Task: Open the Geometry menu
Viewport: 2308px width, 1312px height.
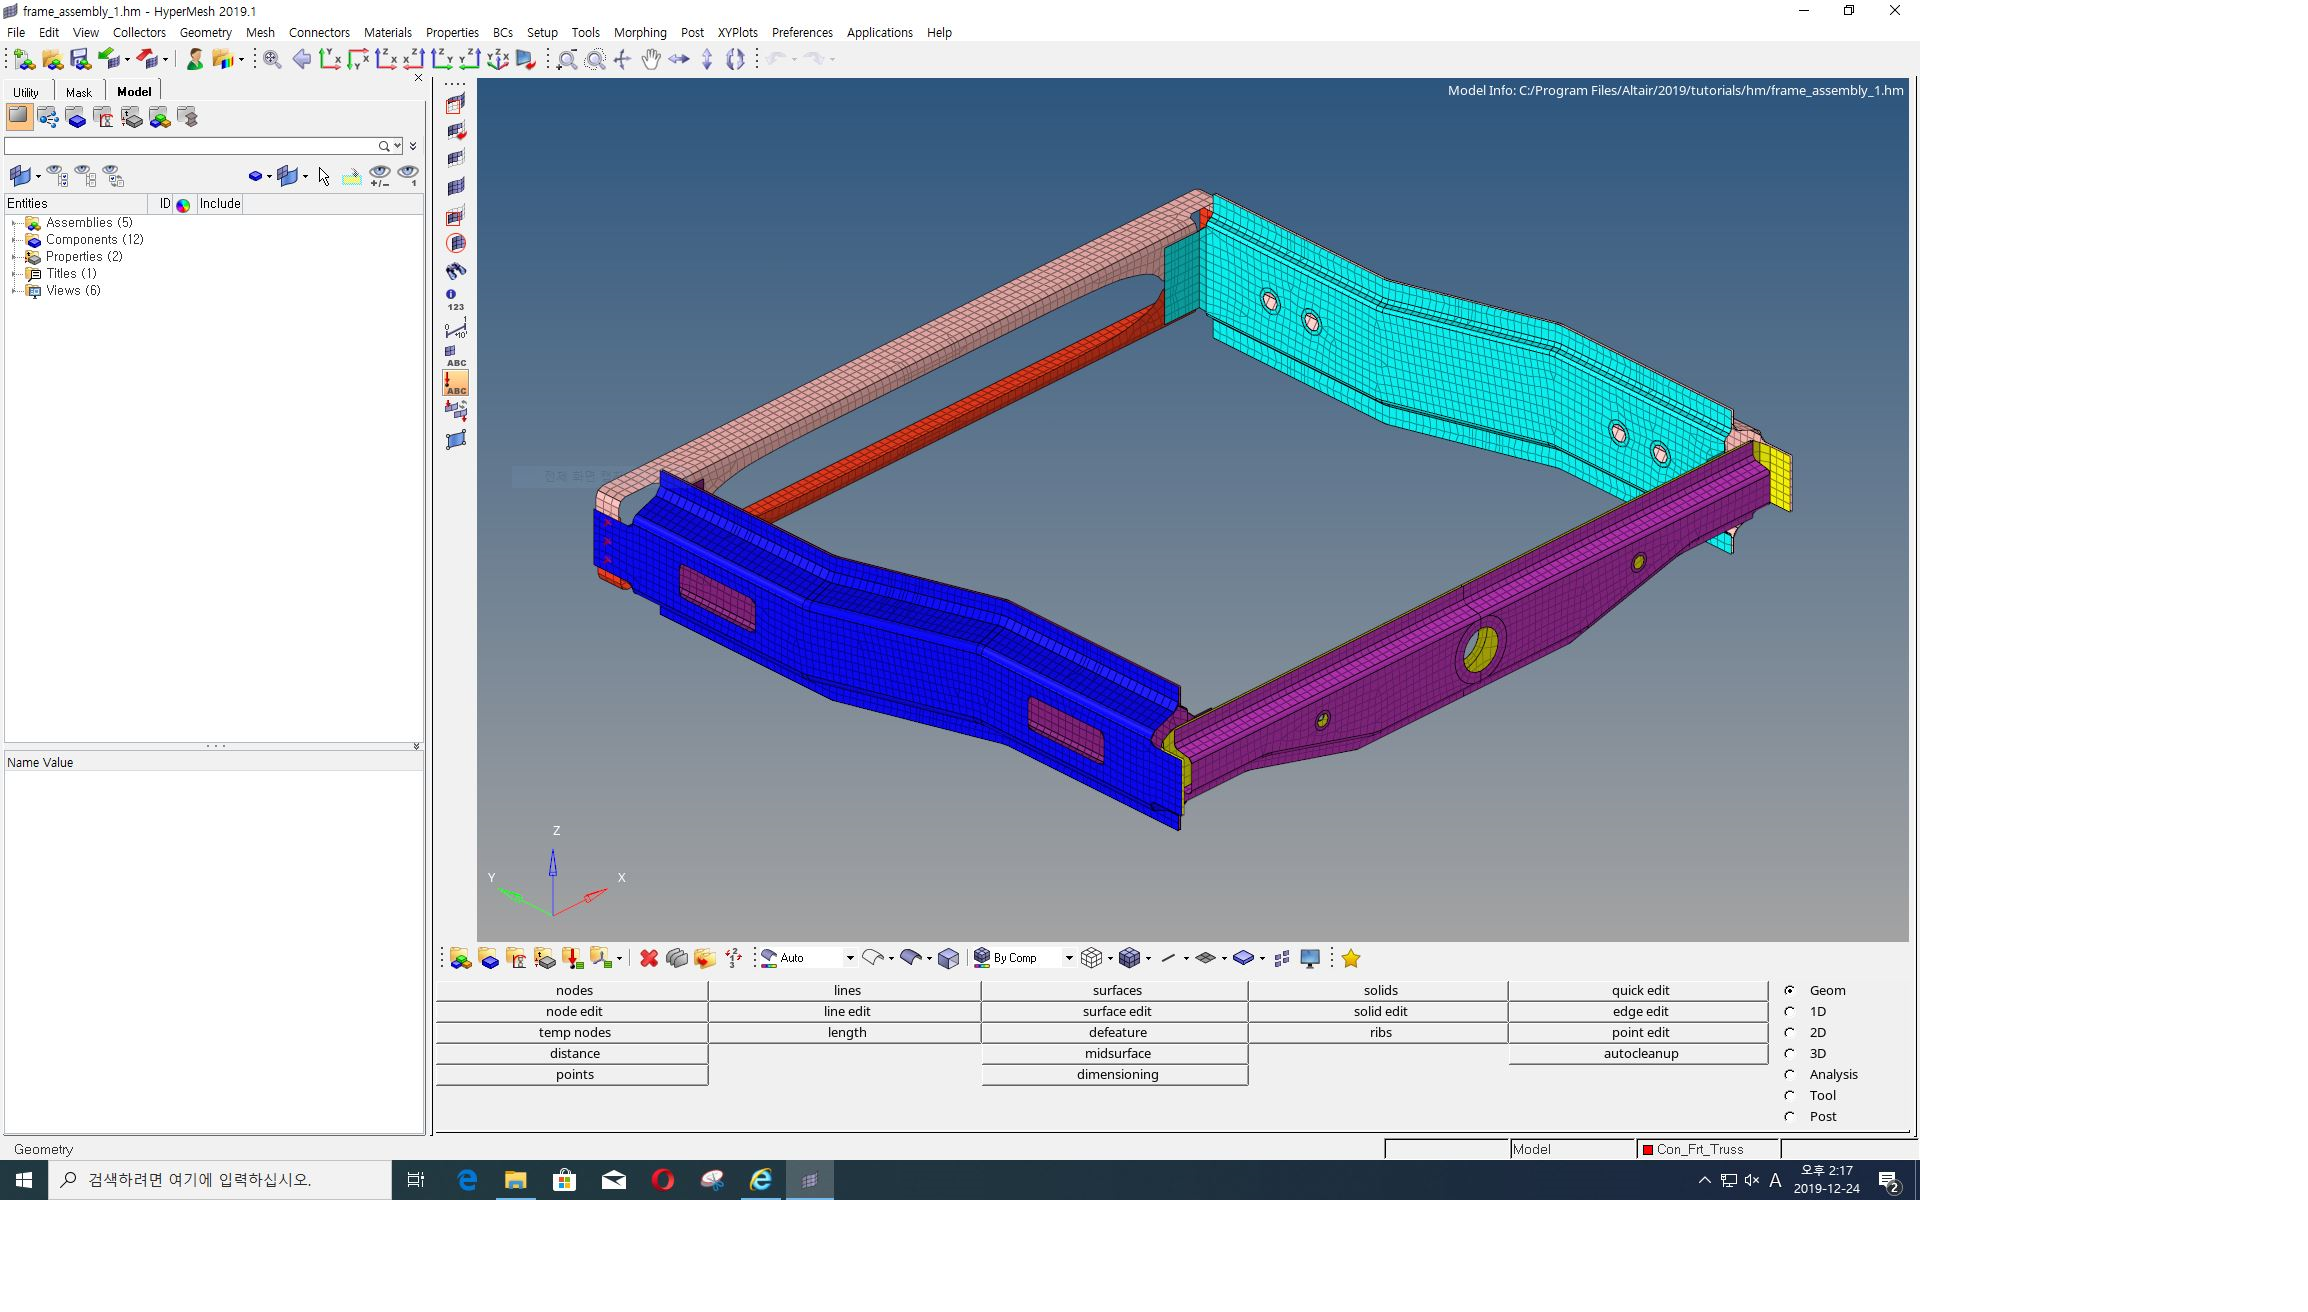Action: click(x=205, y=32)
